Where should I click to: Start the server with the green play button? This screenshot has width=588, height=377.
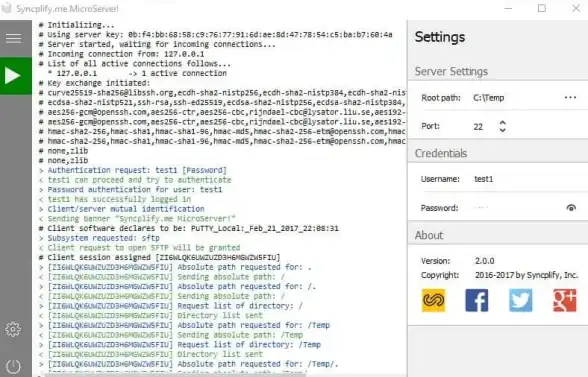16,76
